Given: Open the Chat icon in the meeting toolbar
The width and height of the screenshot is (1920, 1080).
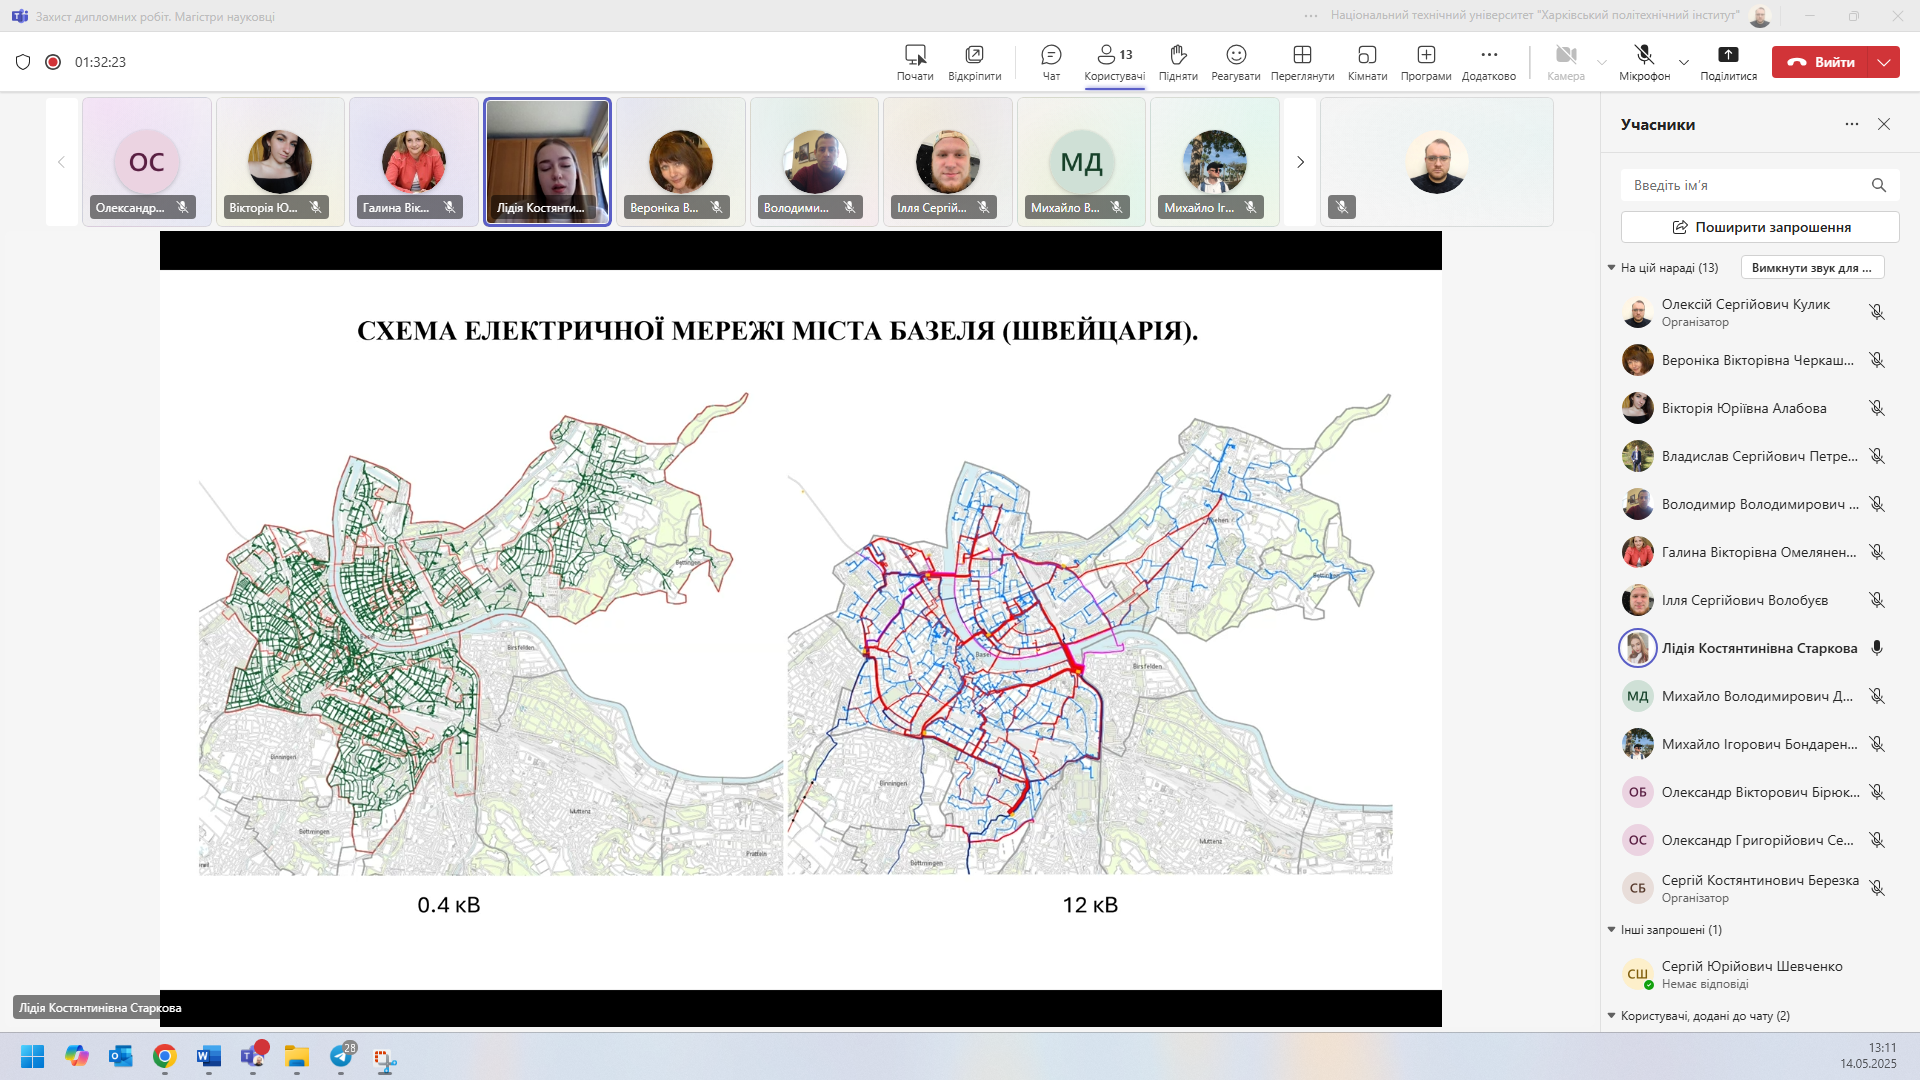Looking at the screenshot, I should (1051, 56).
